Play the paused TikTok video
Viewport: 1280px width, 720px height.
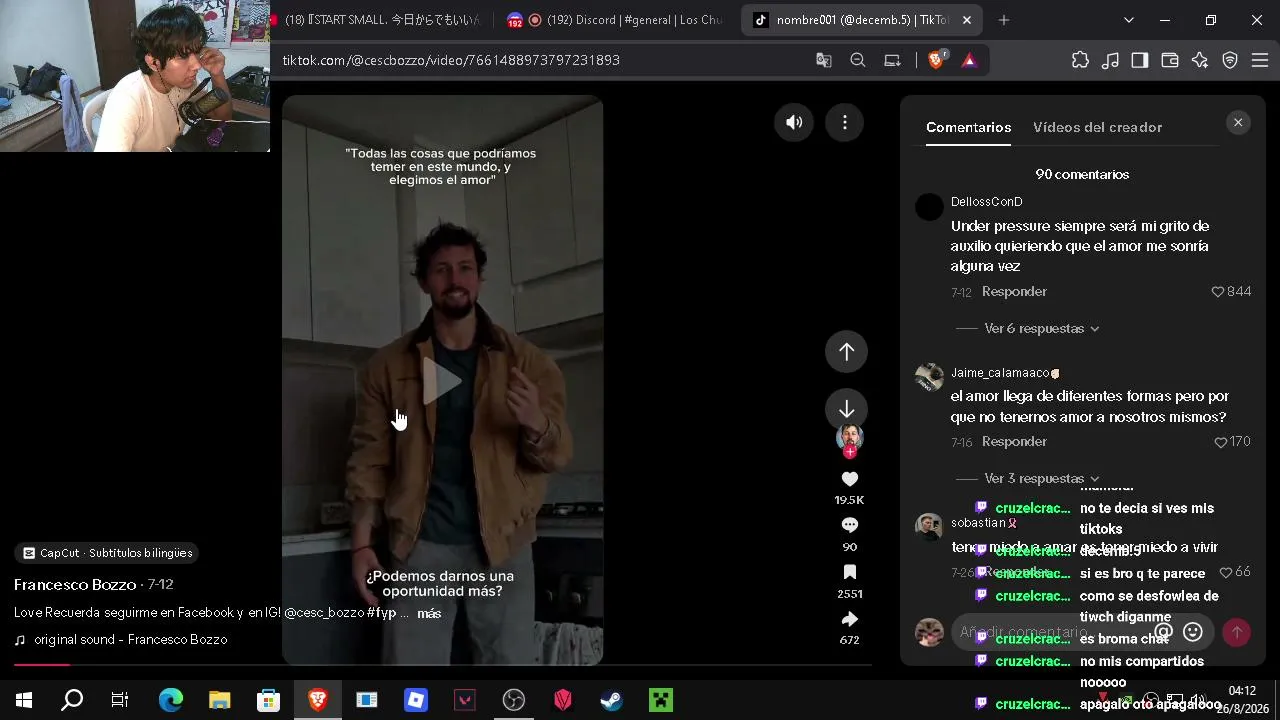coord(441,381)
